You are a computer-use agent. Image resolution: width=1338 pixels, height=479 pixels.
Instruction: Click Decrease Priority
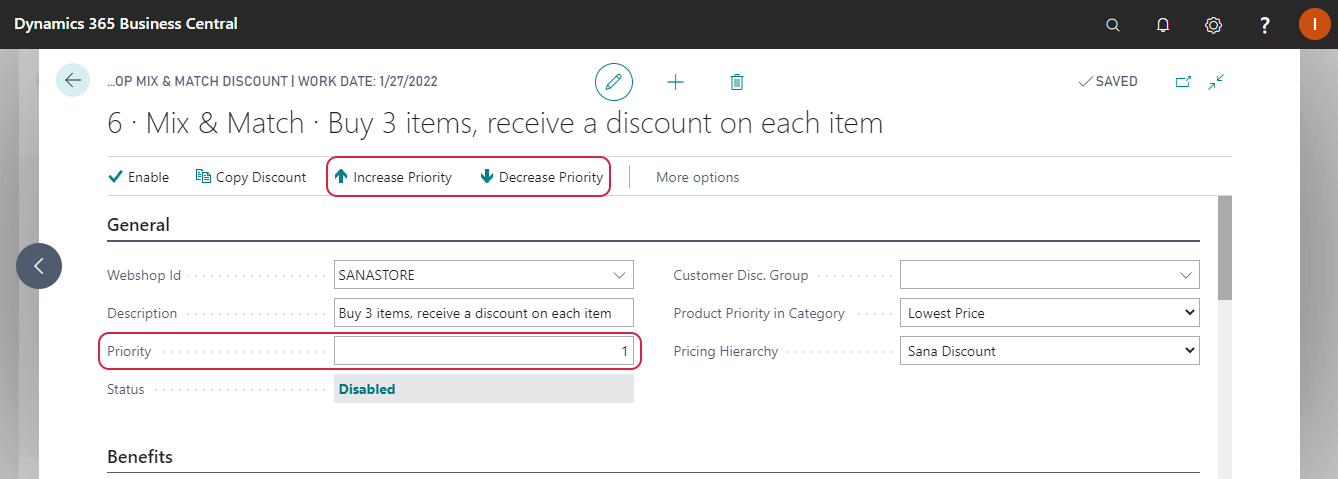[x=541, y=177]
